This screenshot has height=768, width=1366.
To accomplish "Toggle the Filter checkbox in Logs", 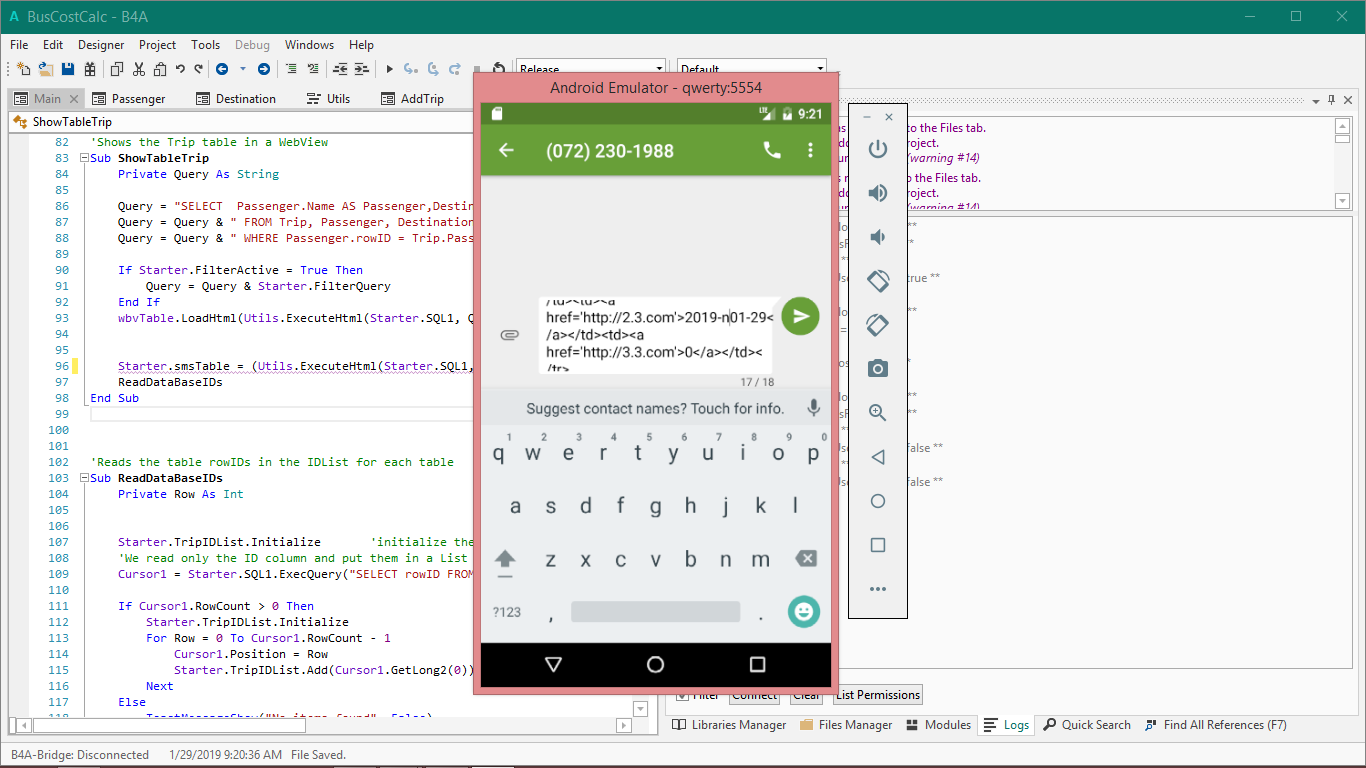I will 682,695.
